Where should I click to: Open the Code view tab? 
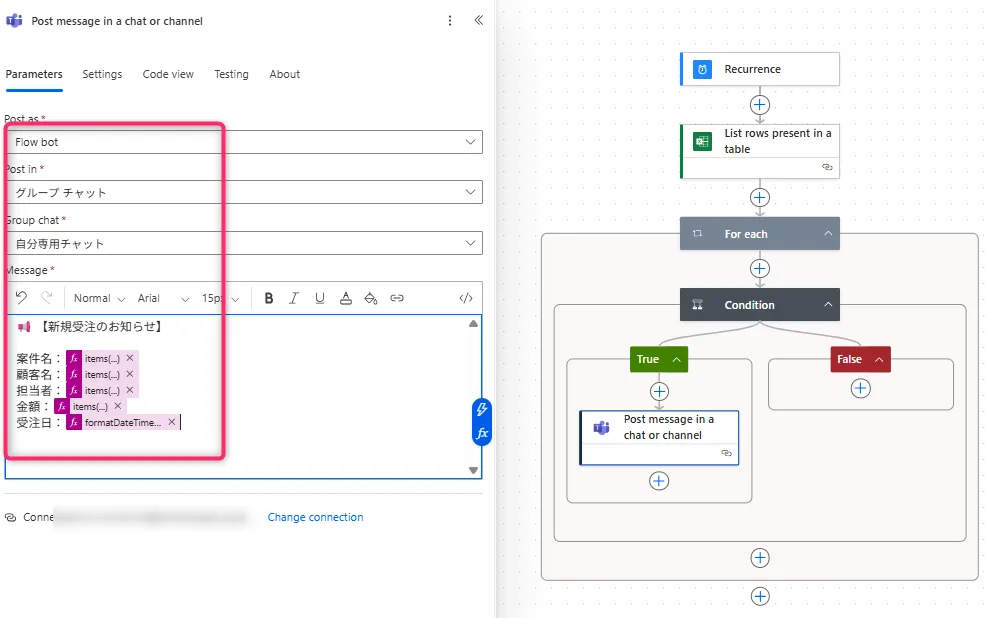coord(168,74)
